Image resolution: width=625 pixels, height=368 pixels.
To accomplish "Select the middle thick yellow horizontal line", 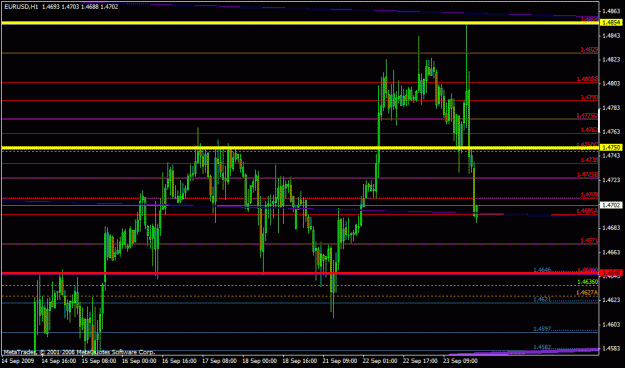I will point(300,148).
